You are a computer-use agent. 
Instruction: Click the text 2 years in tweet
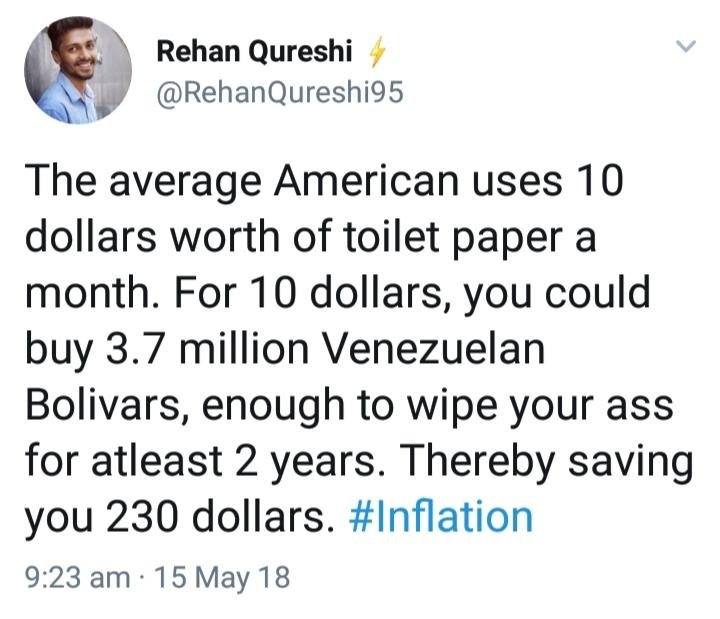[310, 461]
